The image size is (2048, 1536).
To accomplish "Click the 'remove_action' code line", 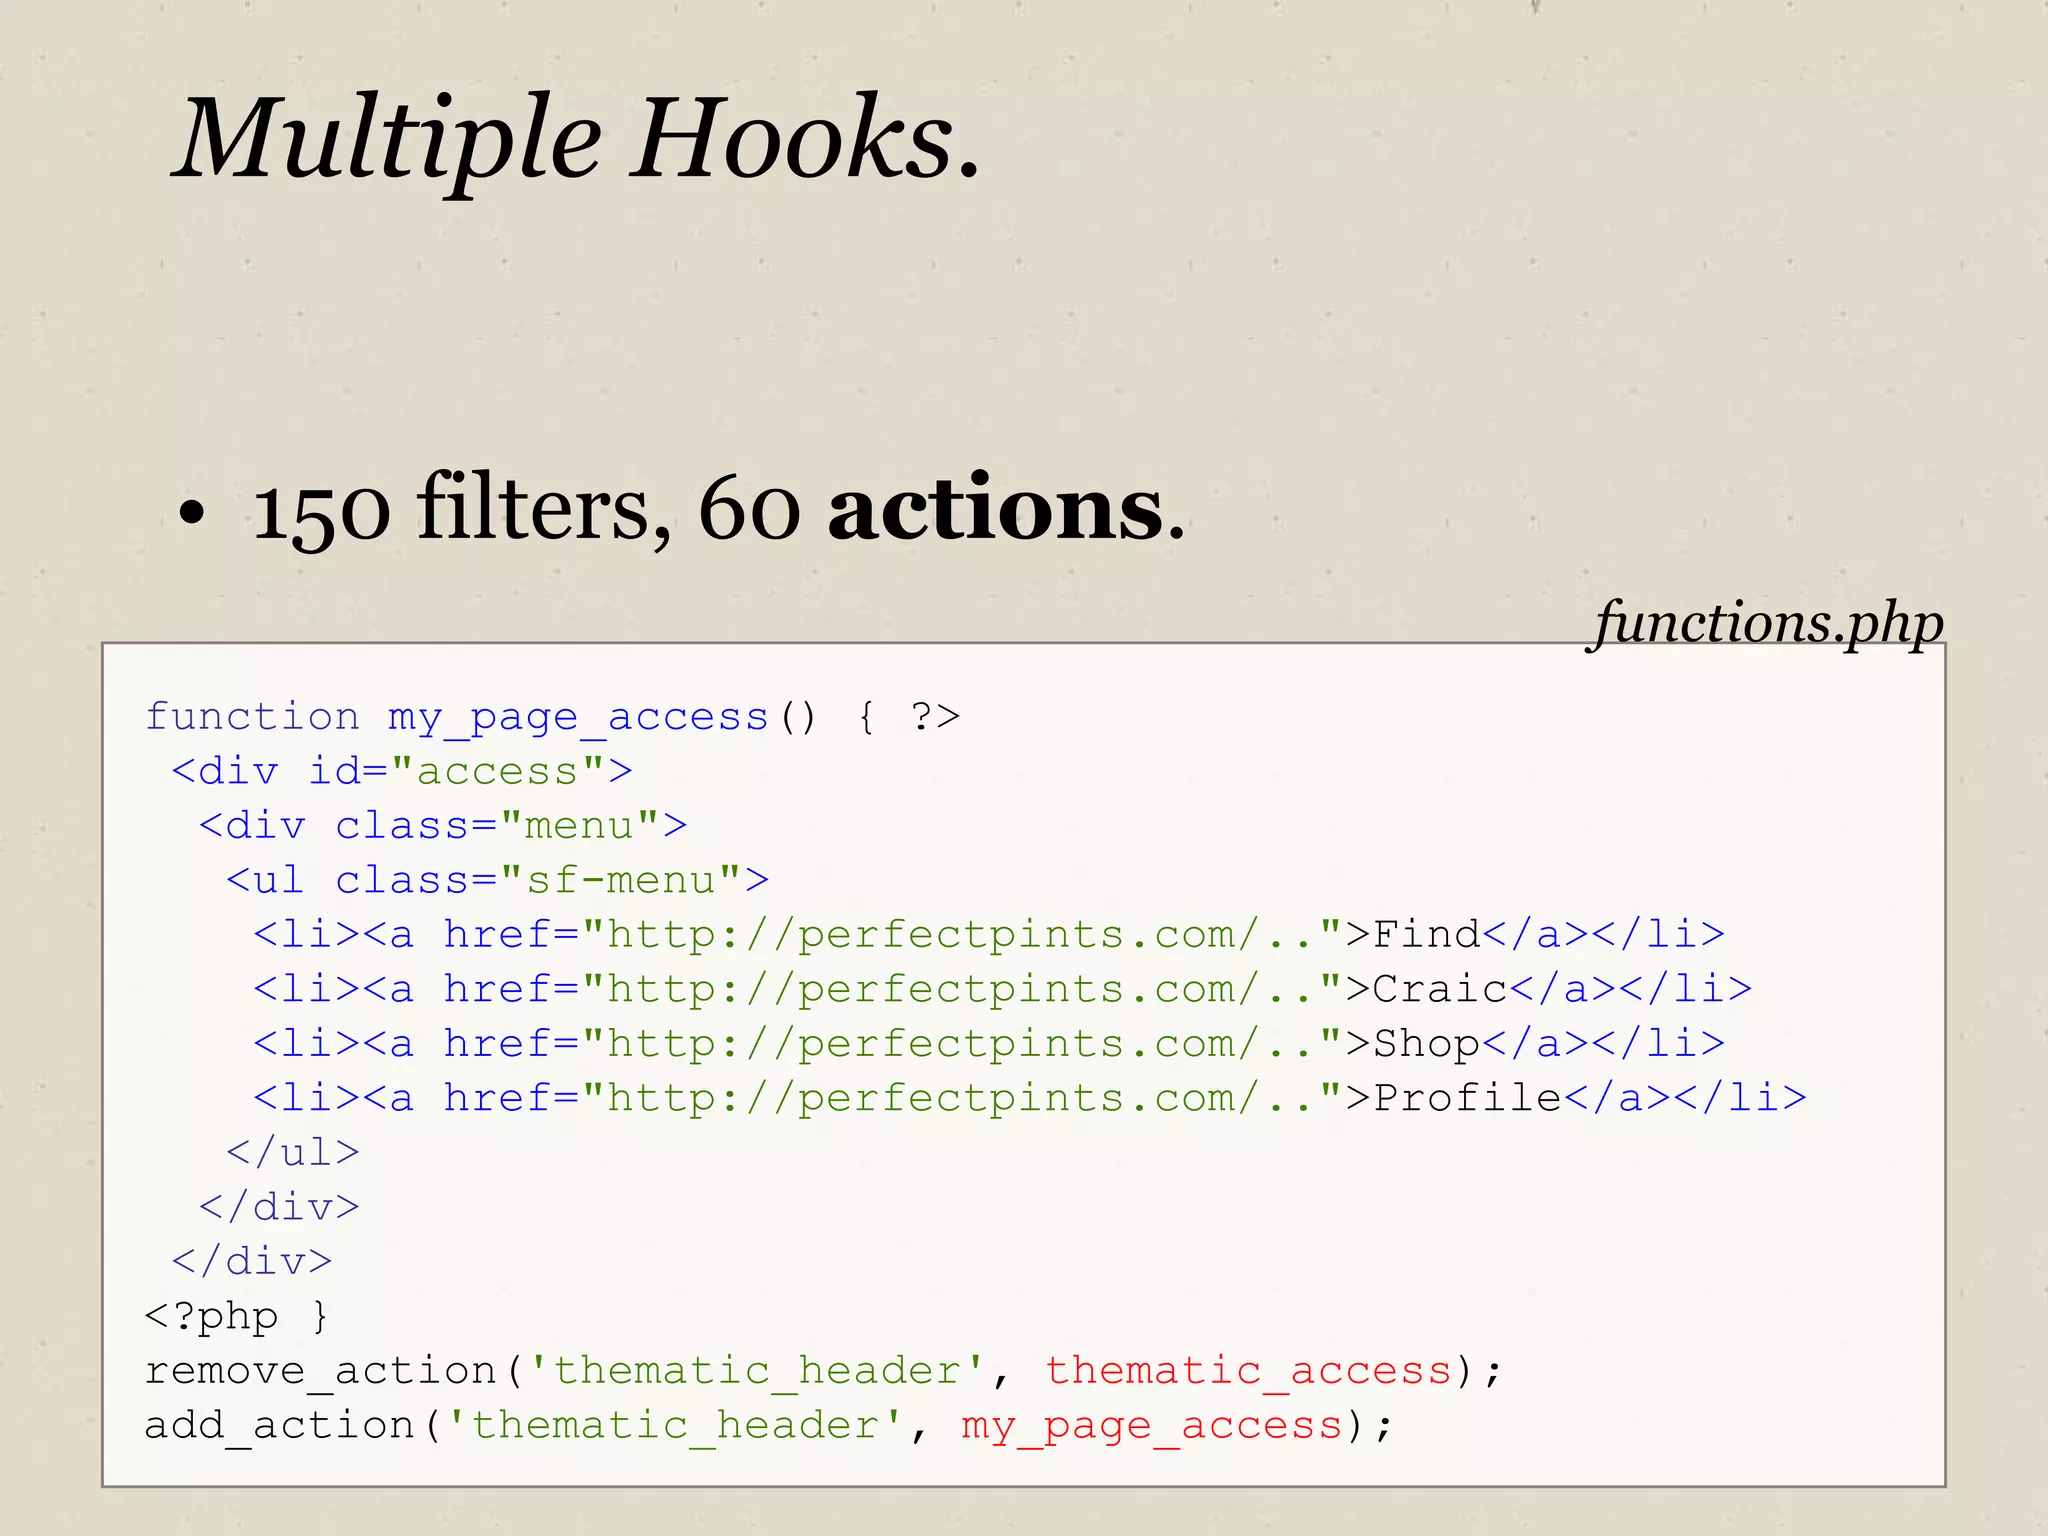I will (824, 1371).
